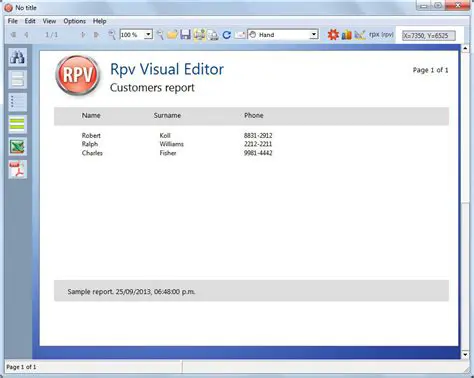Click the surname Koll
This screenshot has height=378, width=474.
click(165, 135)
